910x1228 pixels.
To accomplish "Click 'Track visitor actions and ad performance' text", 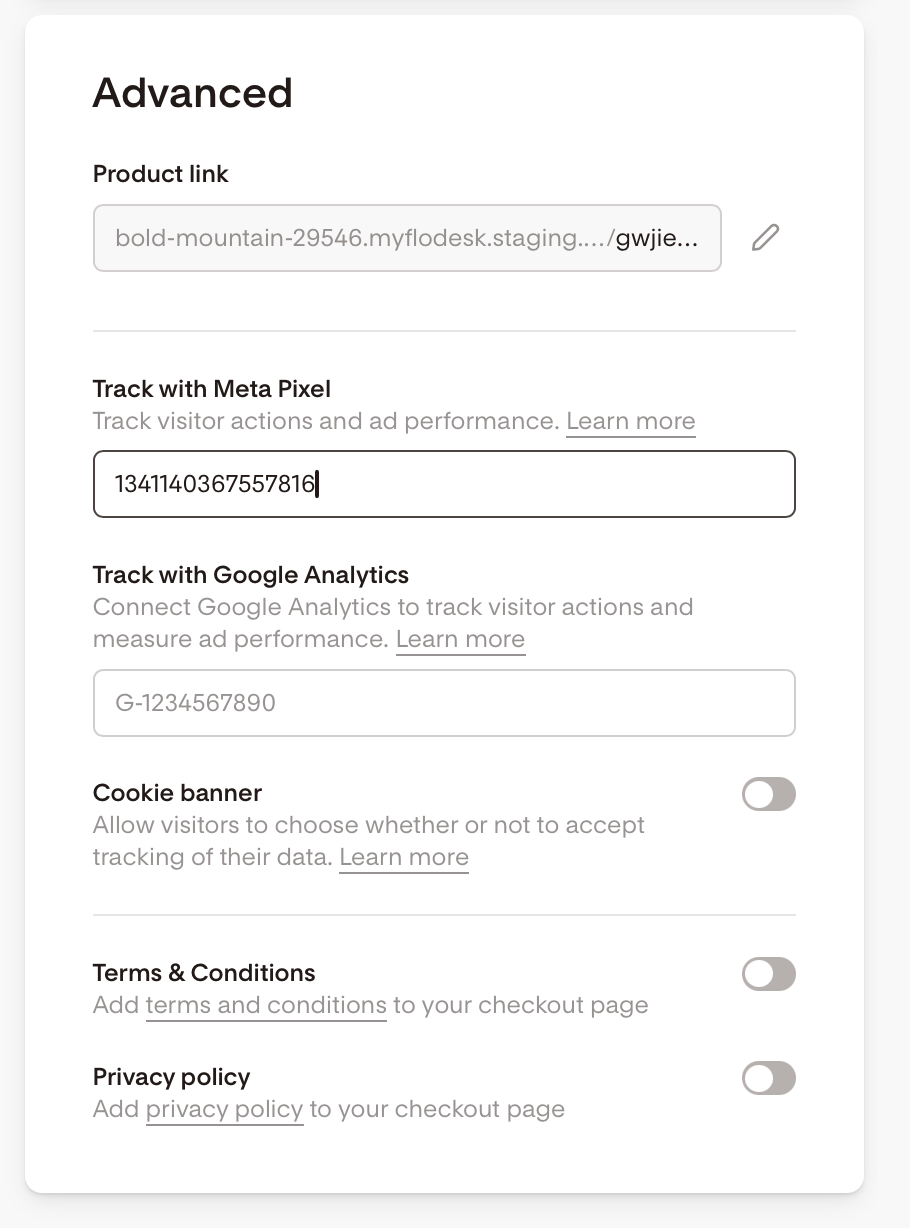I will point(325,421).
